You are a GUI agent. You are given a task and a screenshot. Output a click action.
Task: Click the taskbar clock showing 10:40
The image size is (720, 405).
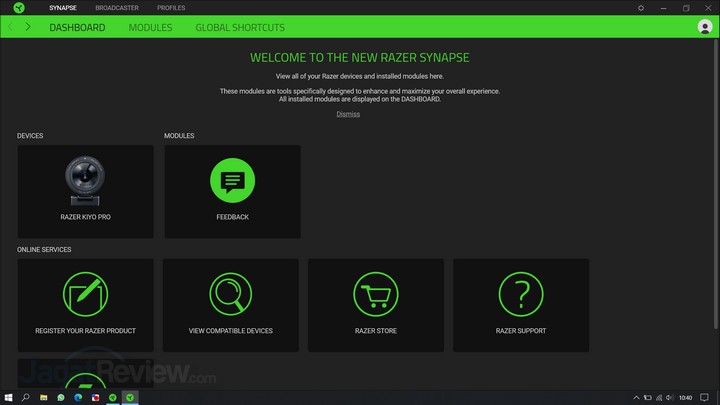tap(685, 397)
